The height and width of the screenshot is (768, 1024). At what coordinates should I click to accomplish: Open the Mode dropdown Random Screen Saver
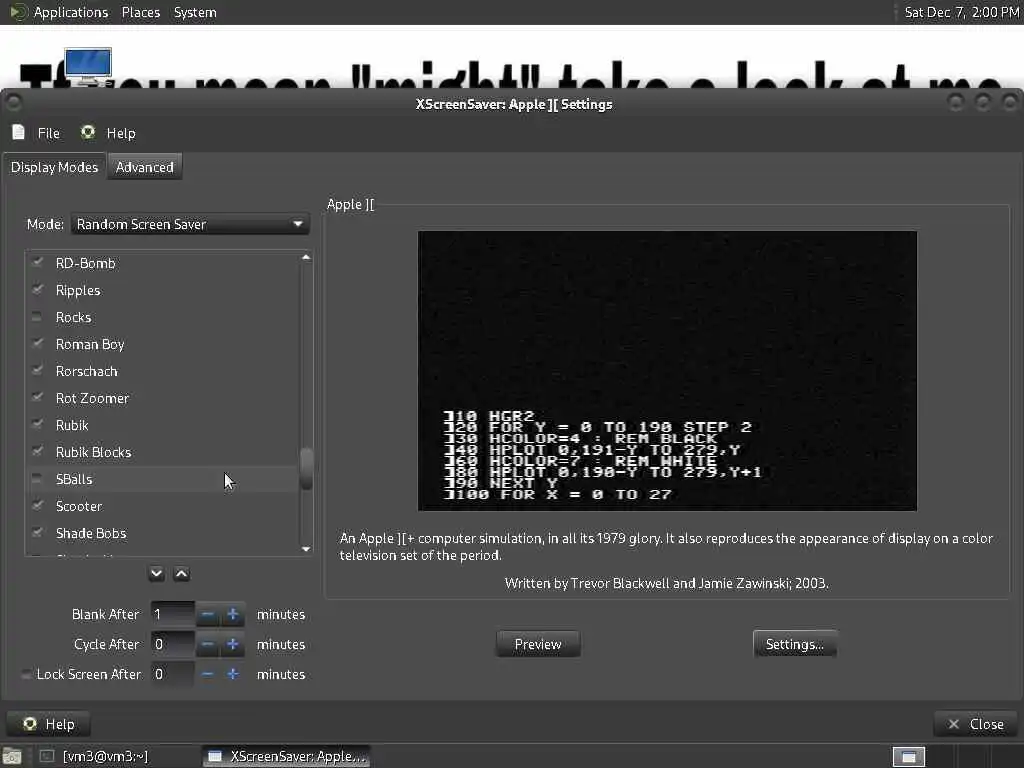click(190, 224)
